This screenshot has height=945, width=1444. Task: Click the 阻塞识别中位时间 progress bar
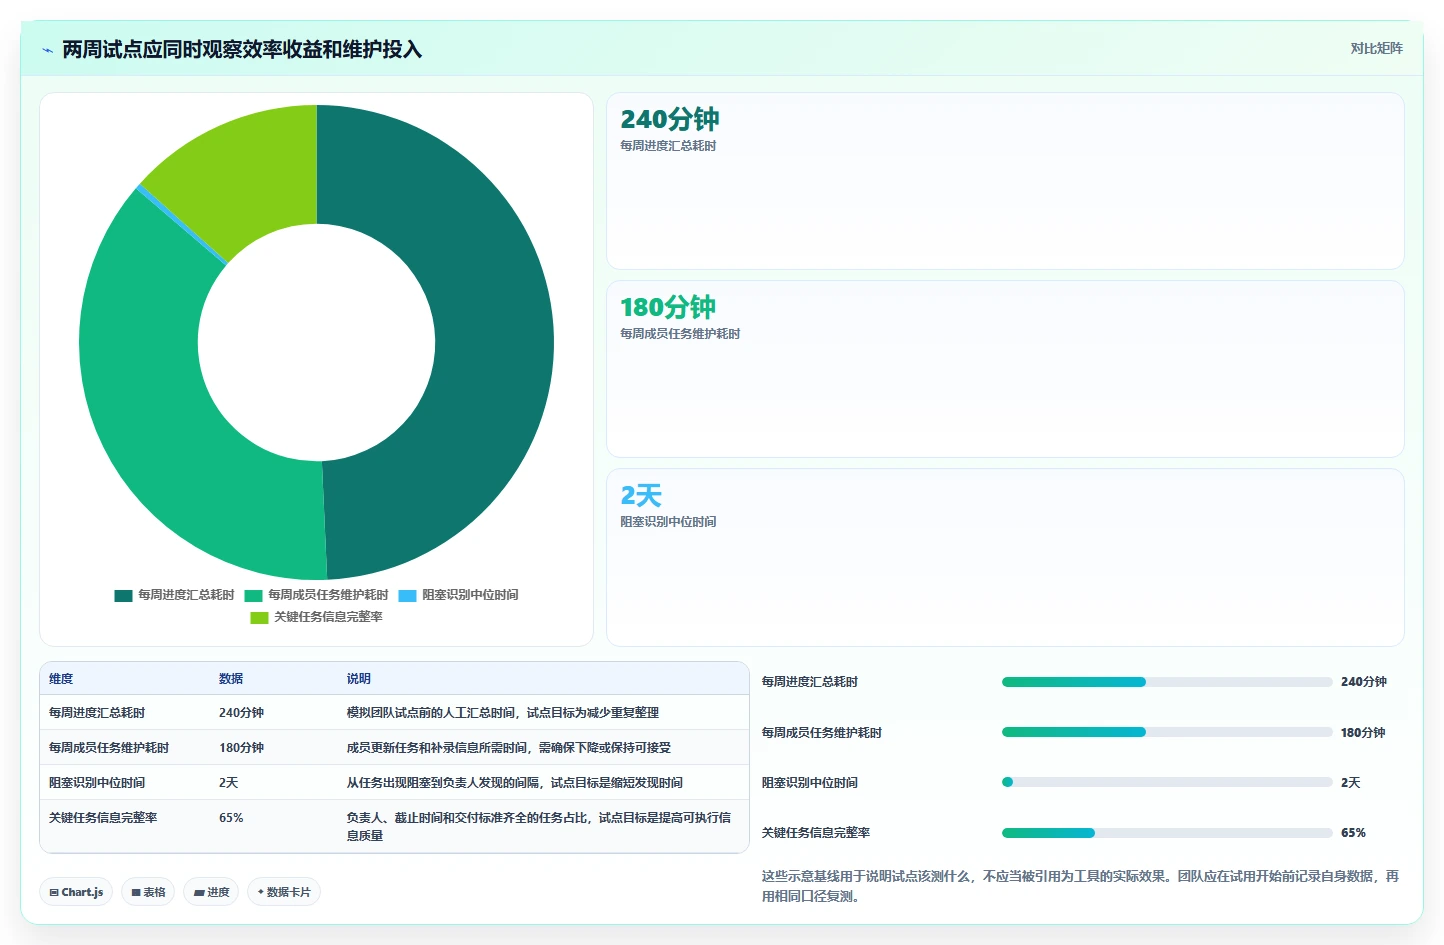pyautogui.click(x=1167, y=782)
